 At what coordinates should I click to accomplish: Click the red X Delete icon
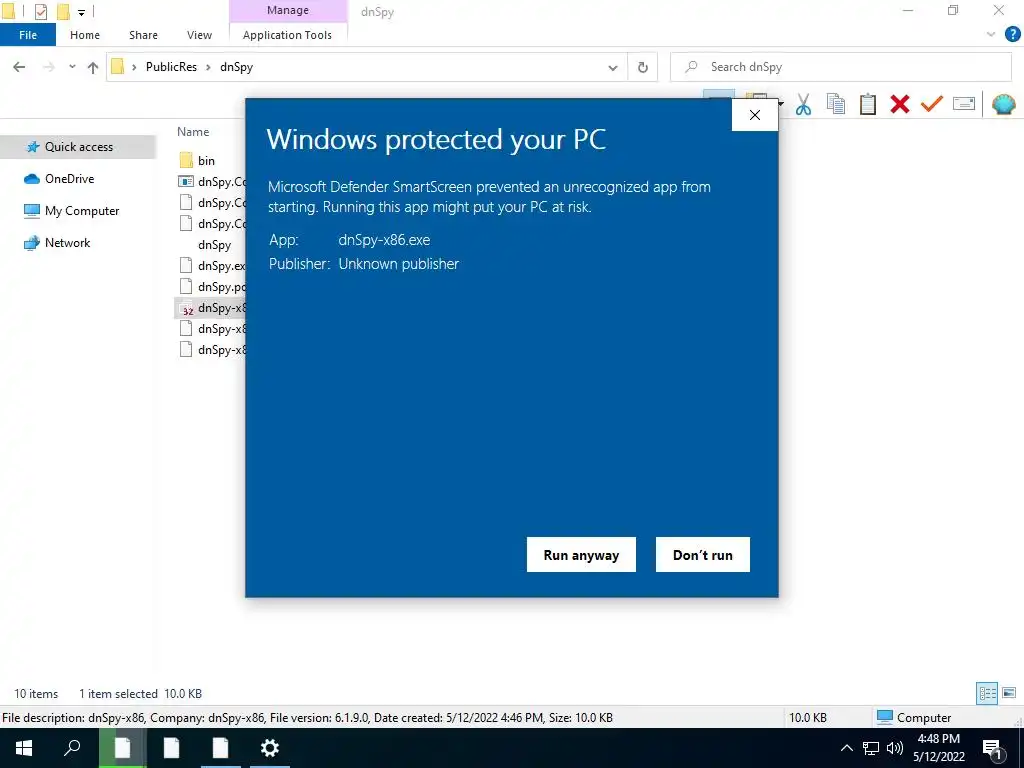click(899, 104)
